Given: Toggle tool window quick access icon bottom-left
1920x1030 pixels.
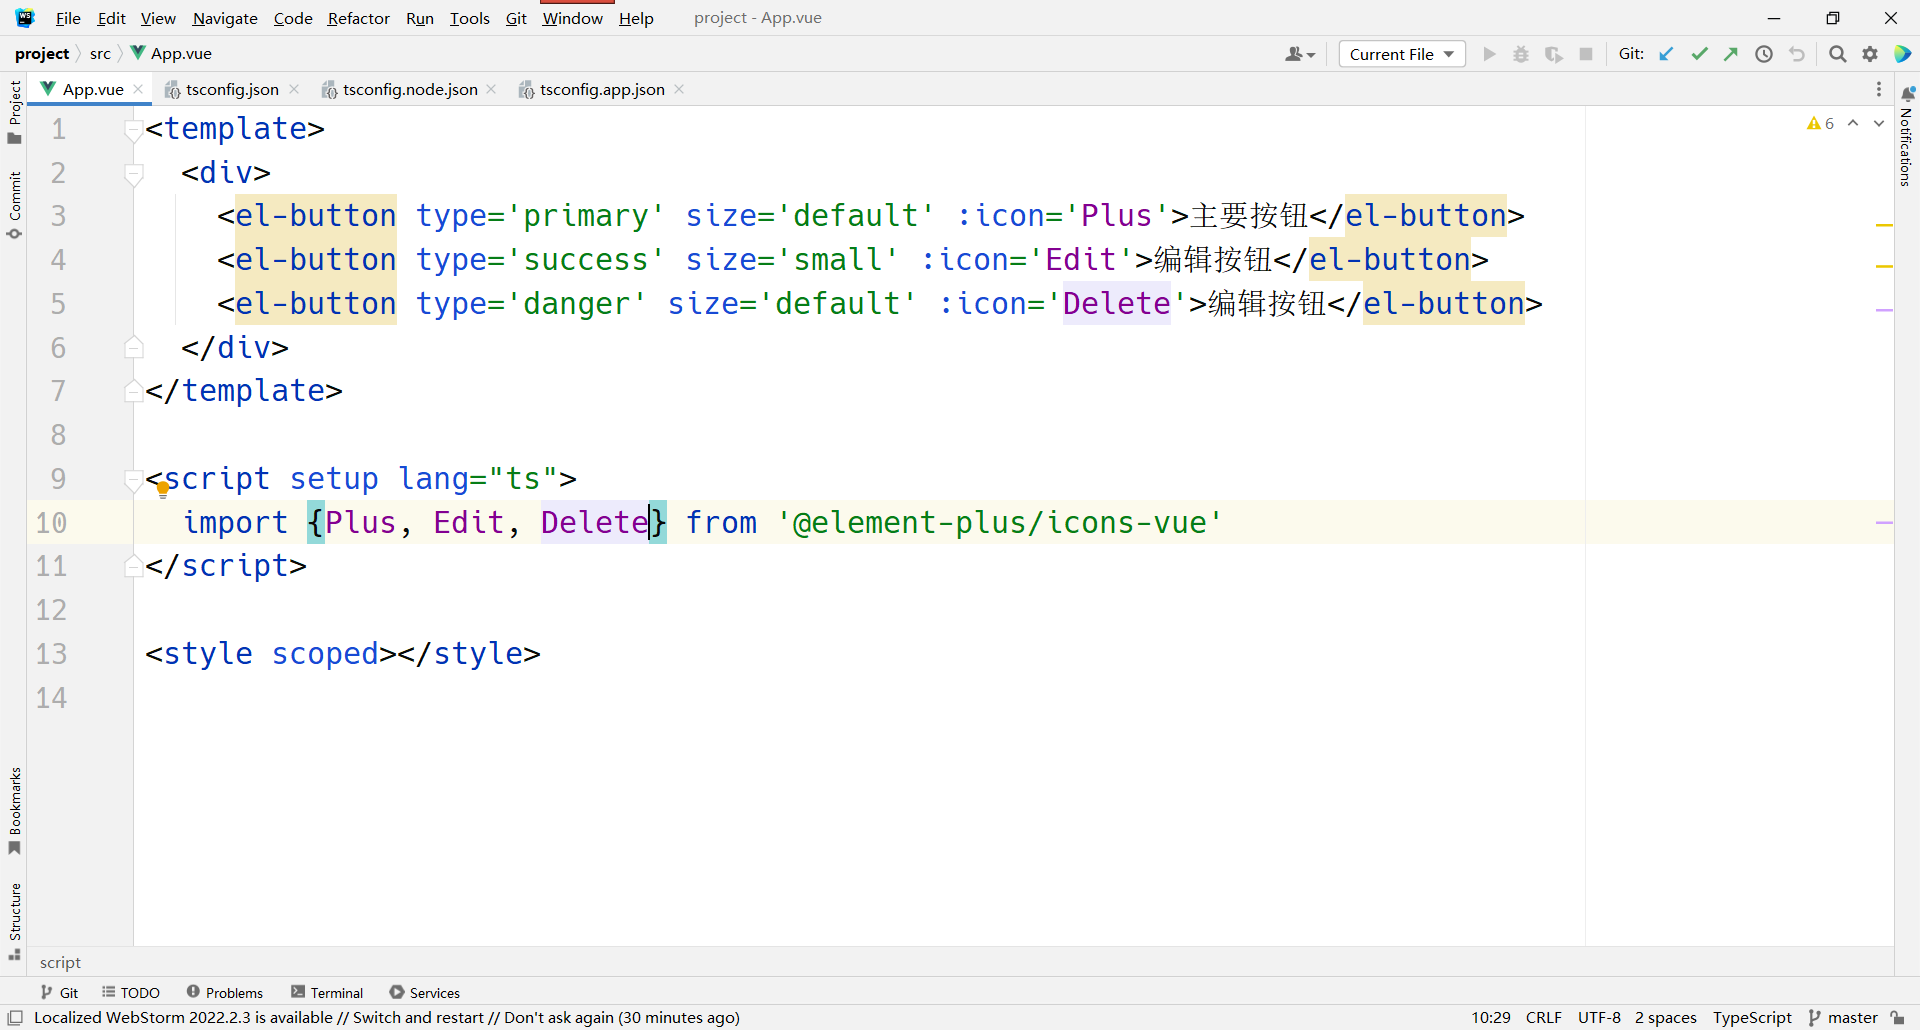Looking at the screenshot, I should (x=15, y=1017).
